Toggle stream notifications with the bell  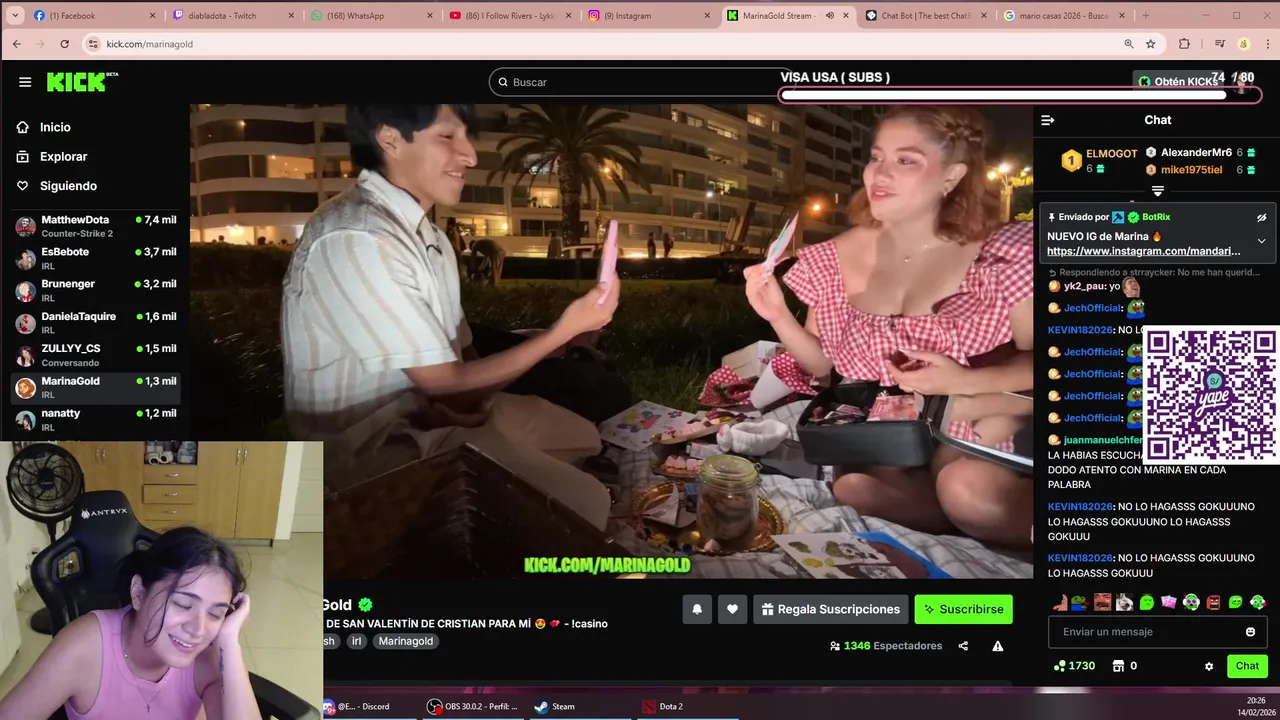coord(697,609)
